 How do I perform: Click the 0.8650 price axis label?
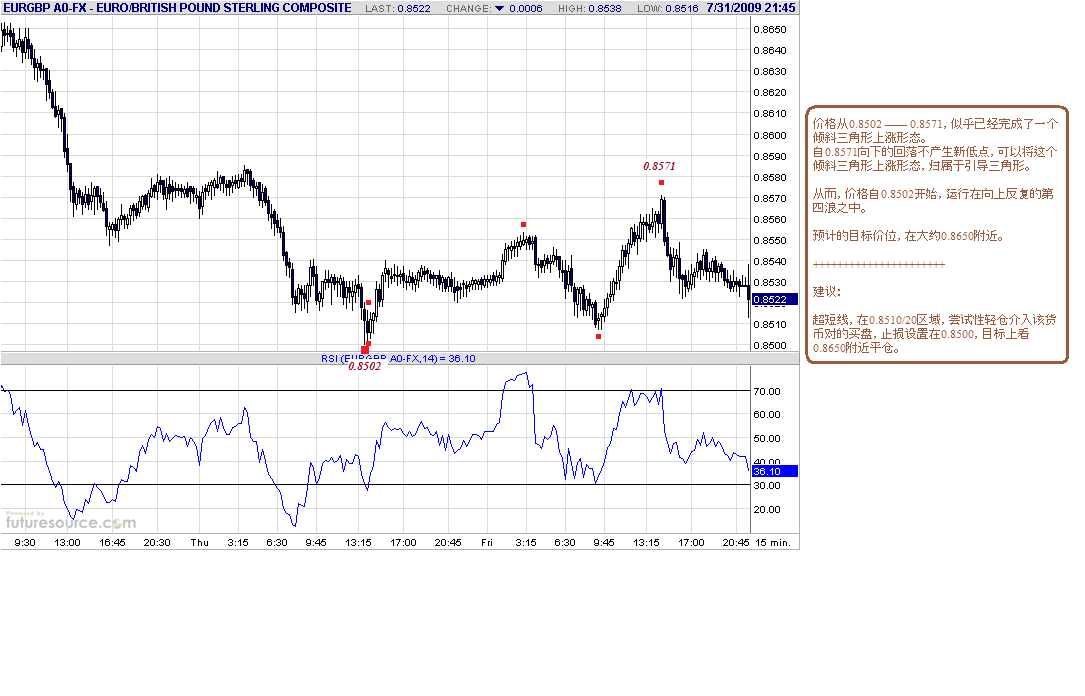(x=769, y=29)
